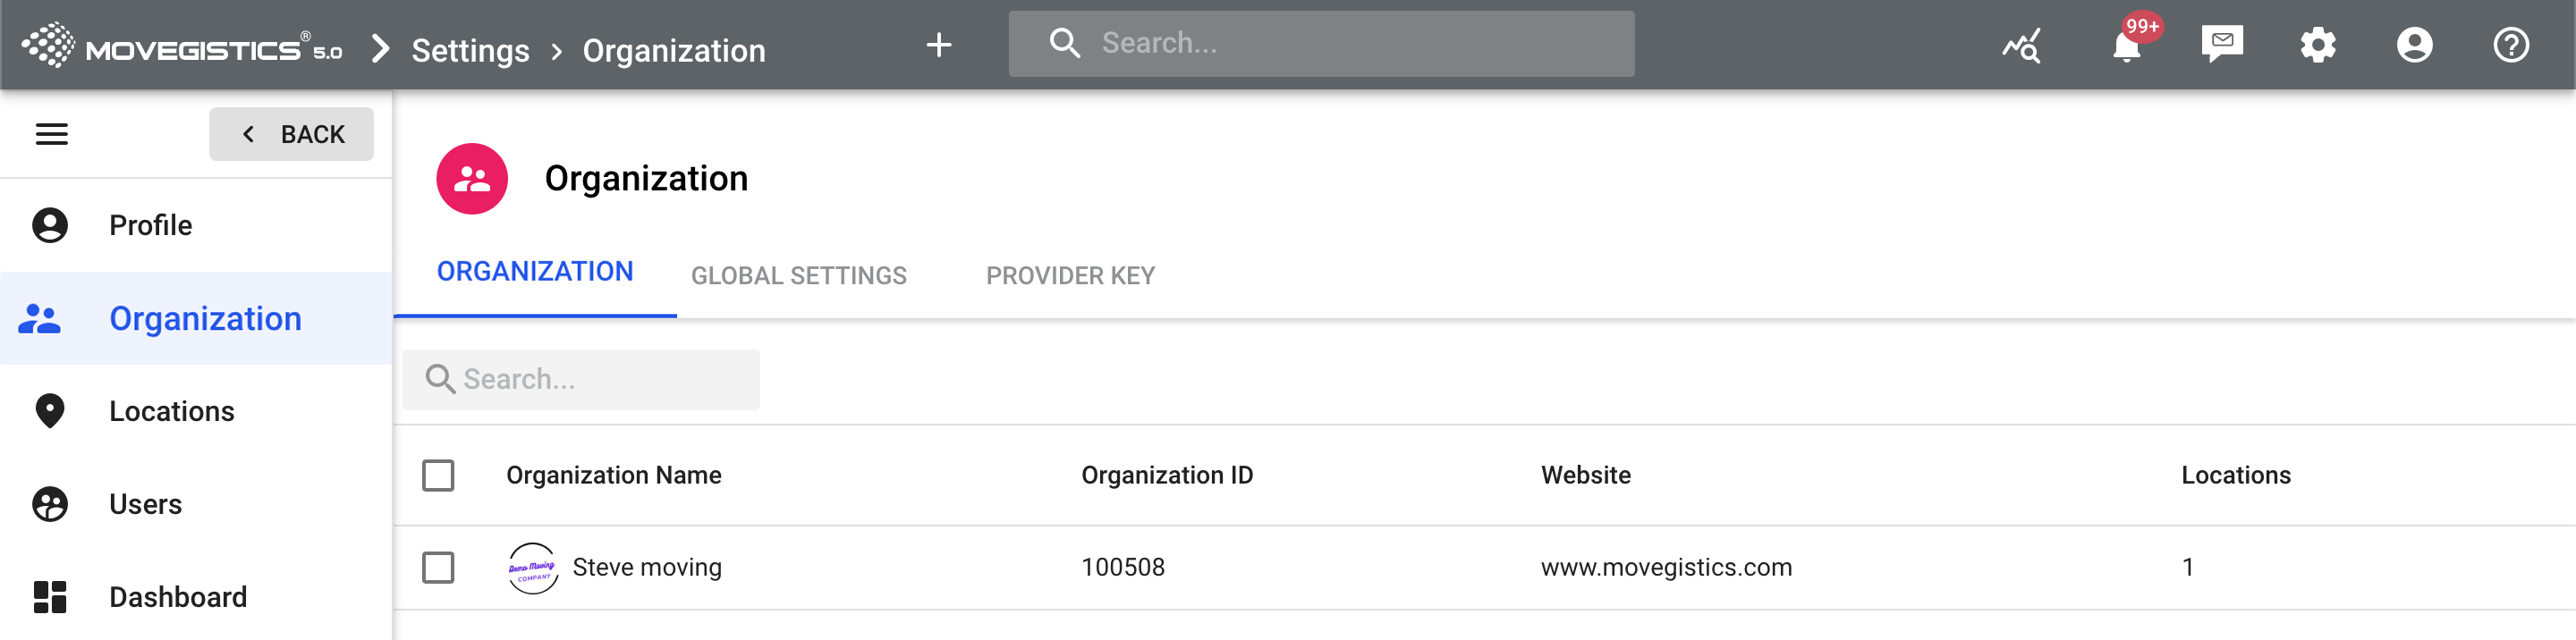This screenshot has height=640, width=2576.
Task: Open the user account avatar icon
Action: click(2414, 45)
